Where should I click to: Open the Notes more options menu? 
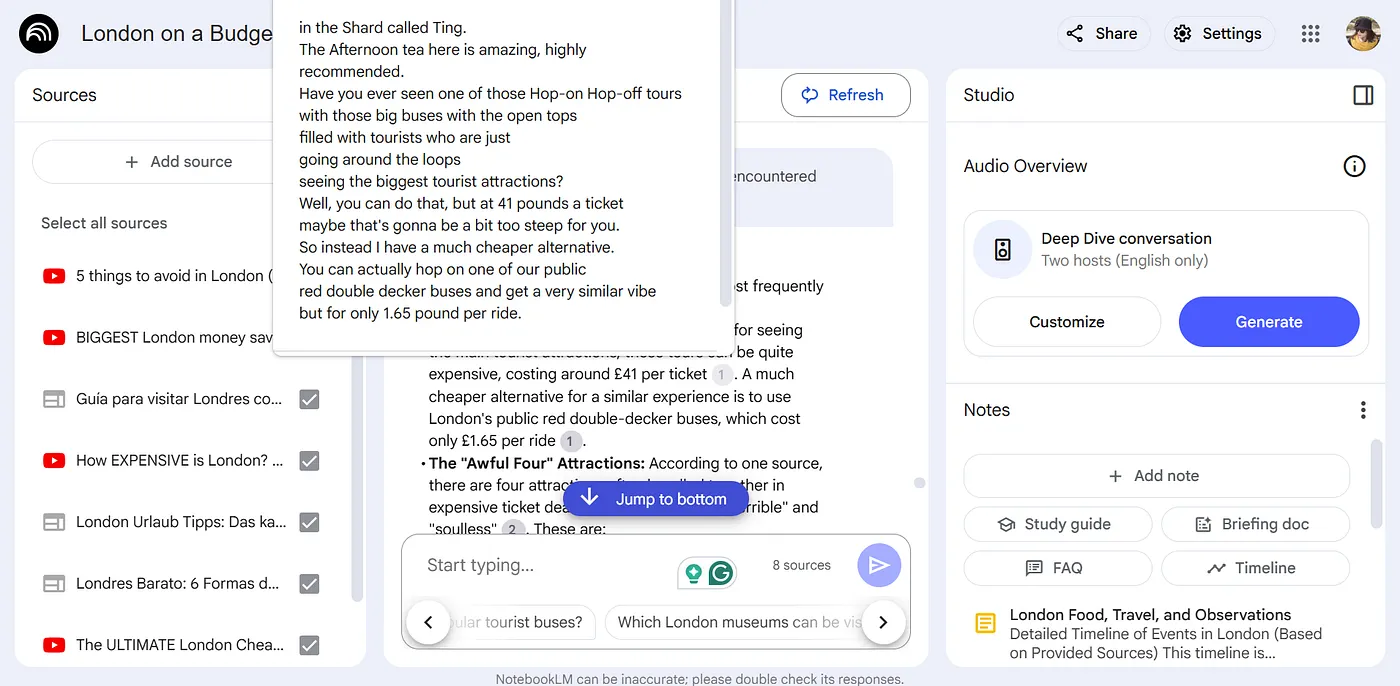tap(1363, 410)
